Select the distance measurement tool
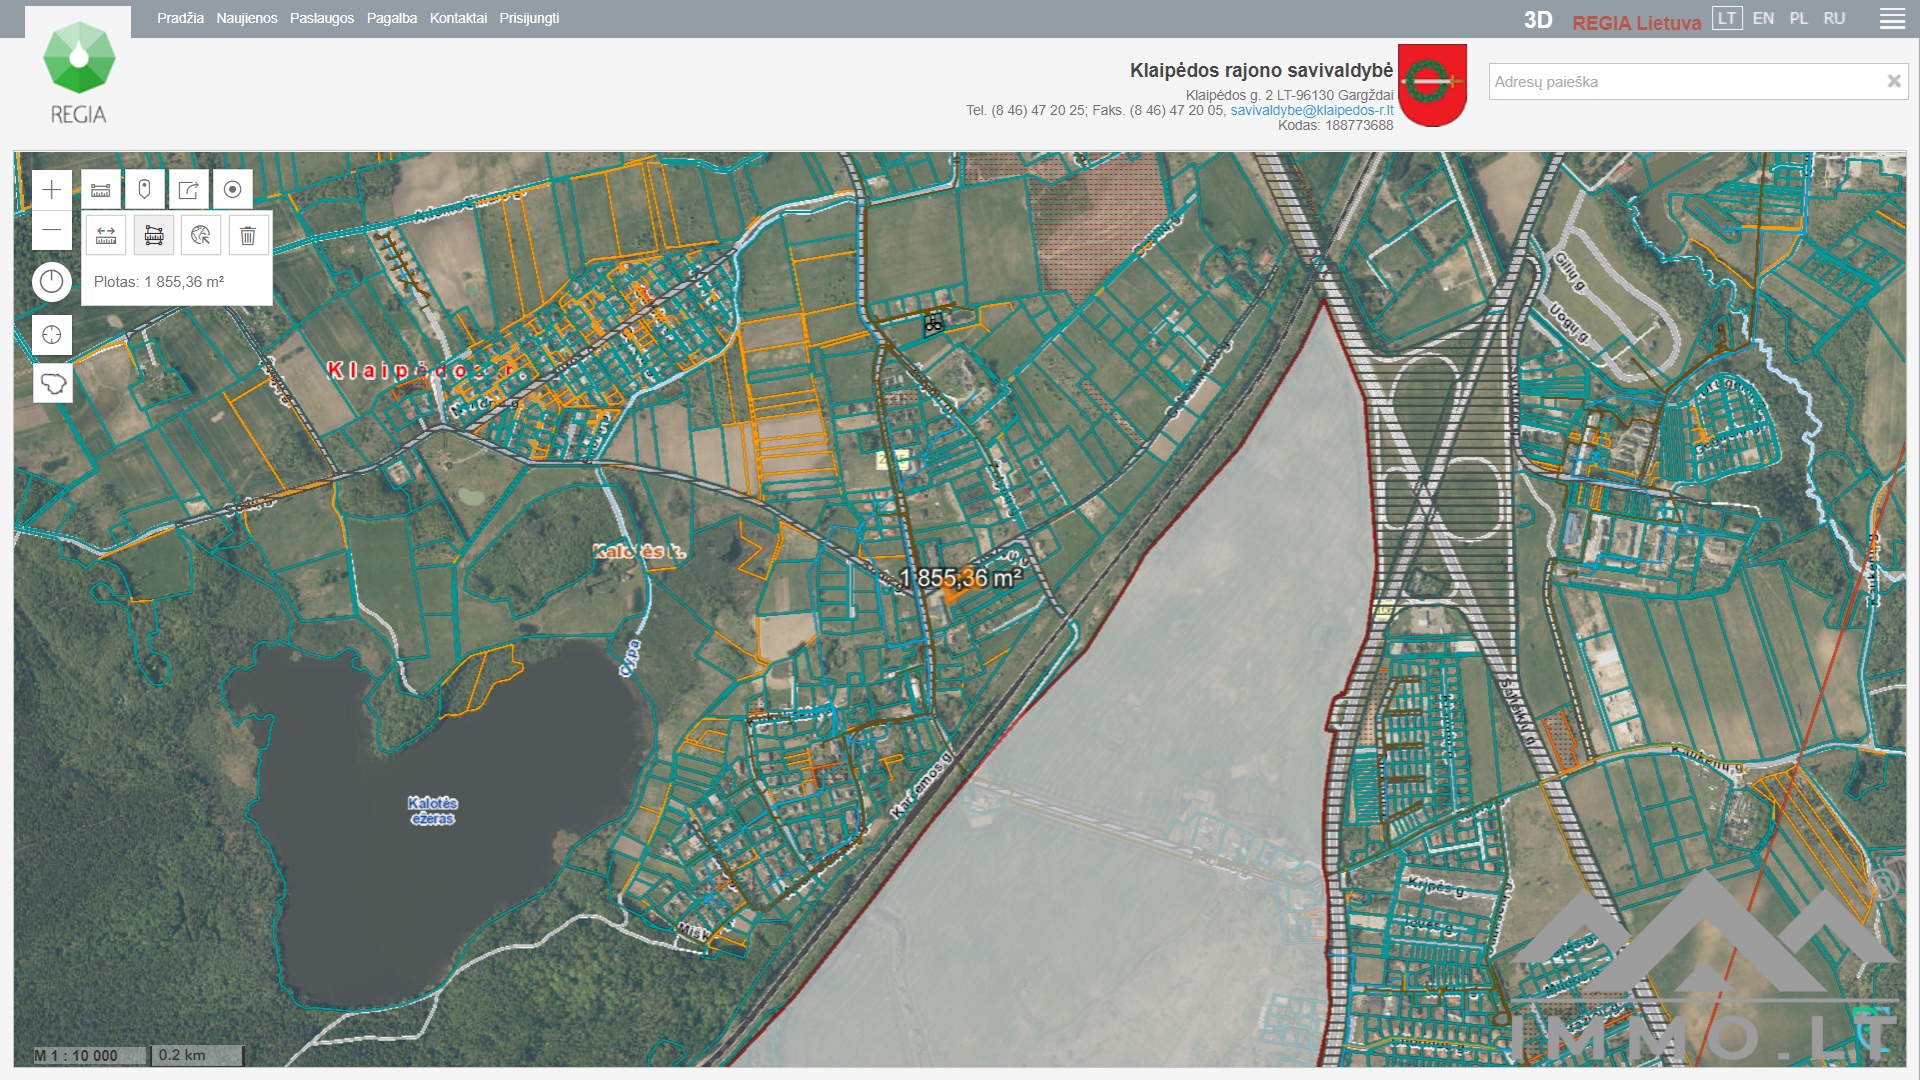Image resolution: width=1920 pixels, height=1080 pixels. [106, 236]
